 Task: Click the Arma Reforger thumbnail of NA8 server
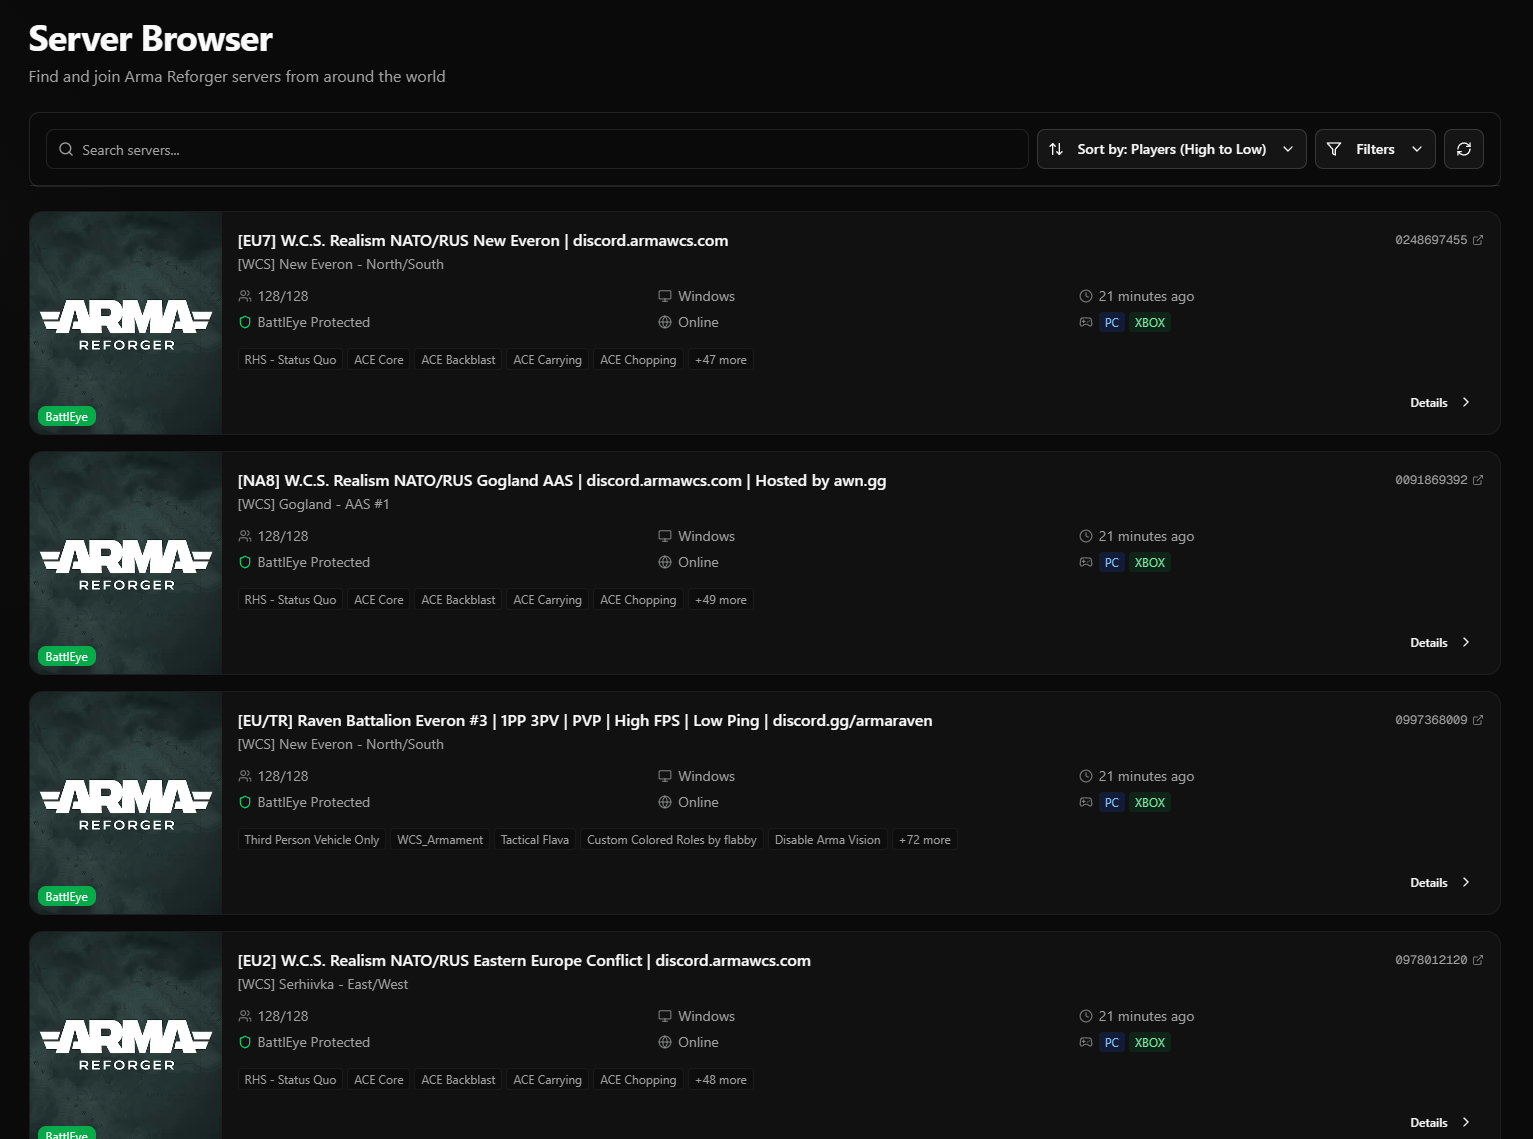(126, 563)
